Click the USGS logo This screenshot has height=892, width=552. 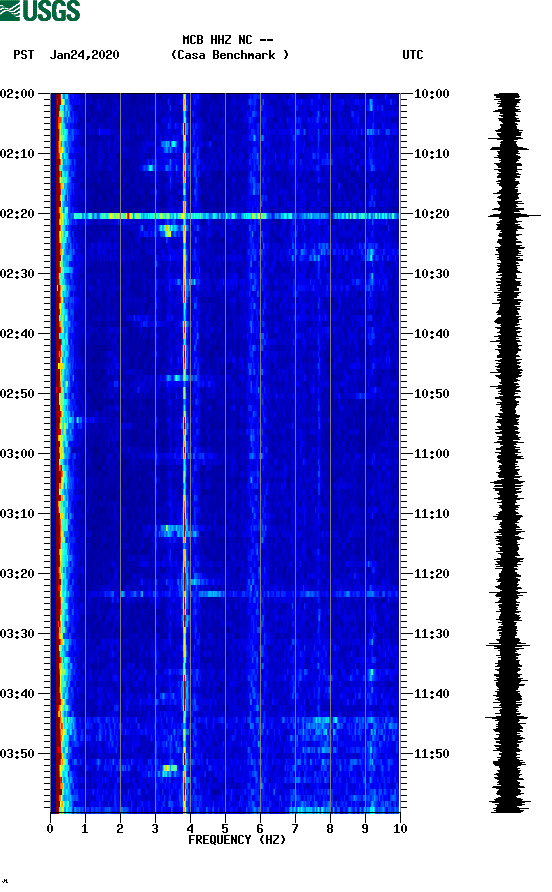pos(40,10)
